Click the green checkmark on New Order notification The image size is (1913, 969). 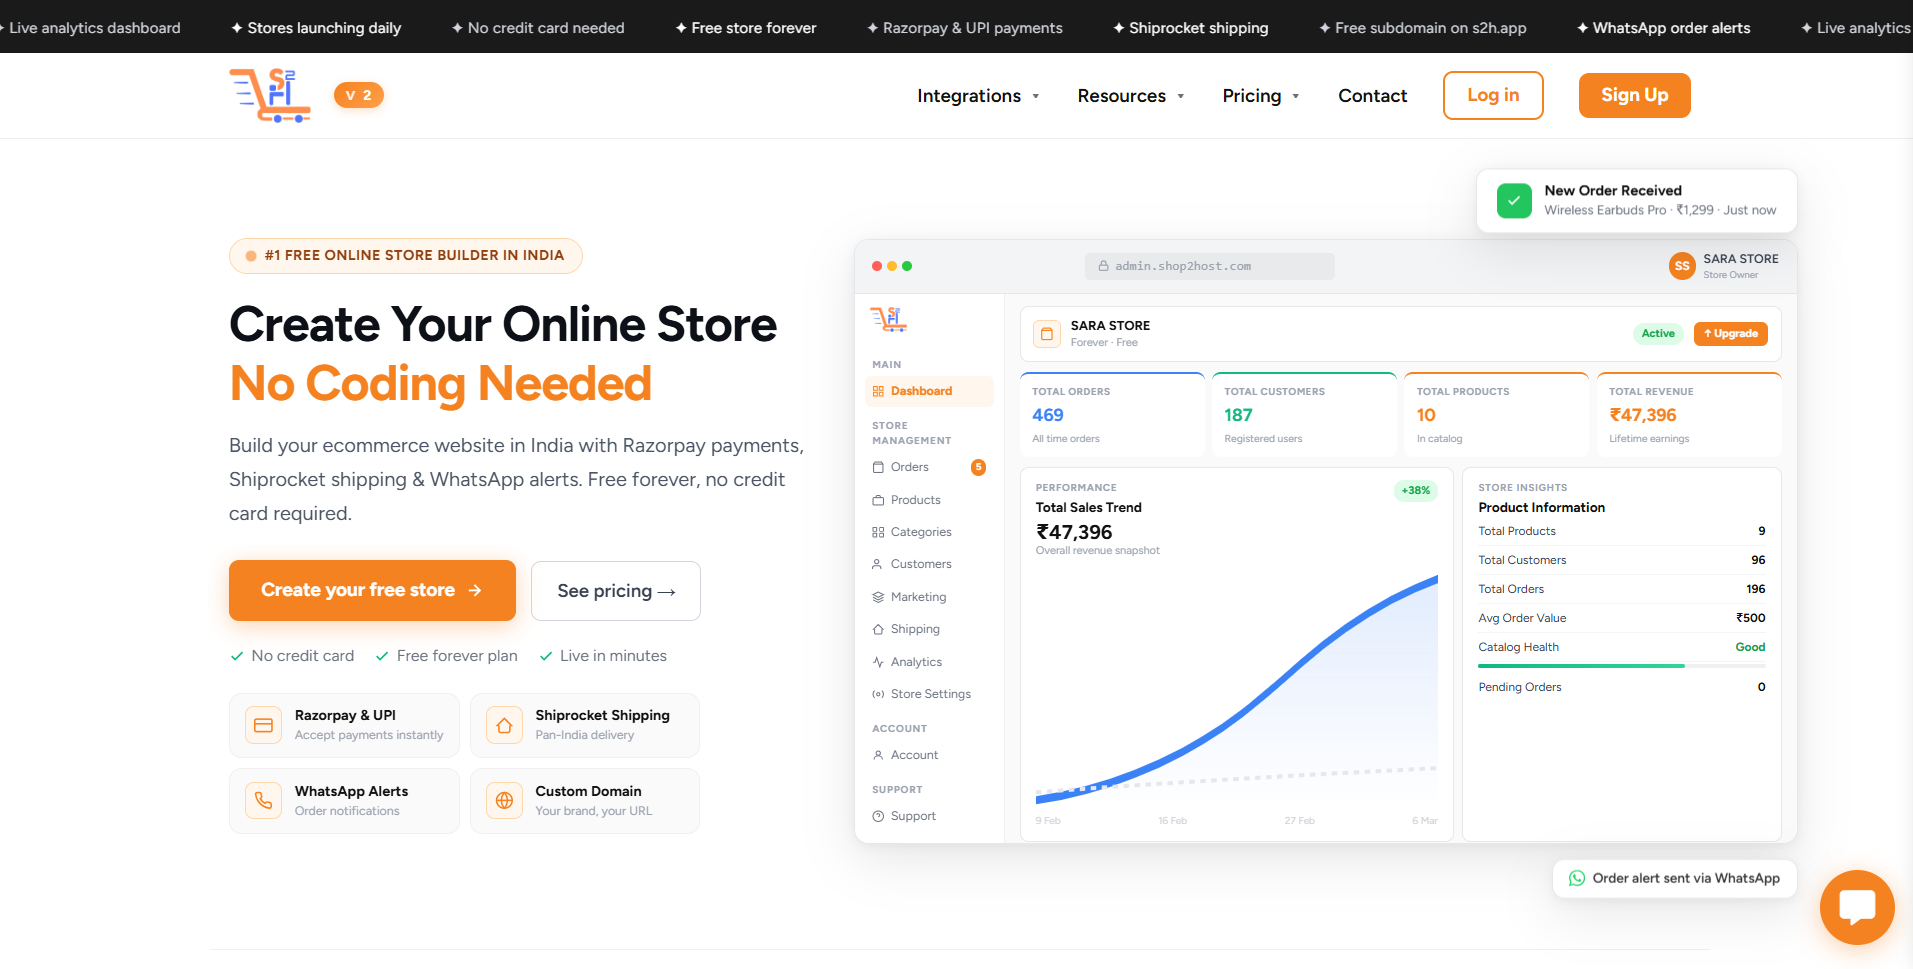click(1514, 200)
